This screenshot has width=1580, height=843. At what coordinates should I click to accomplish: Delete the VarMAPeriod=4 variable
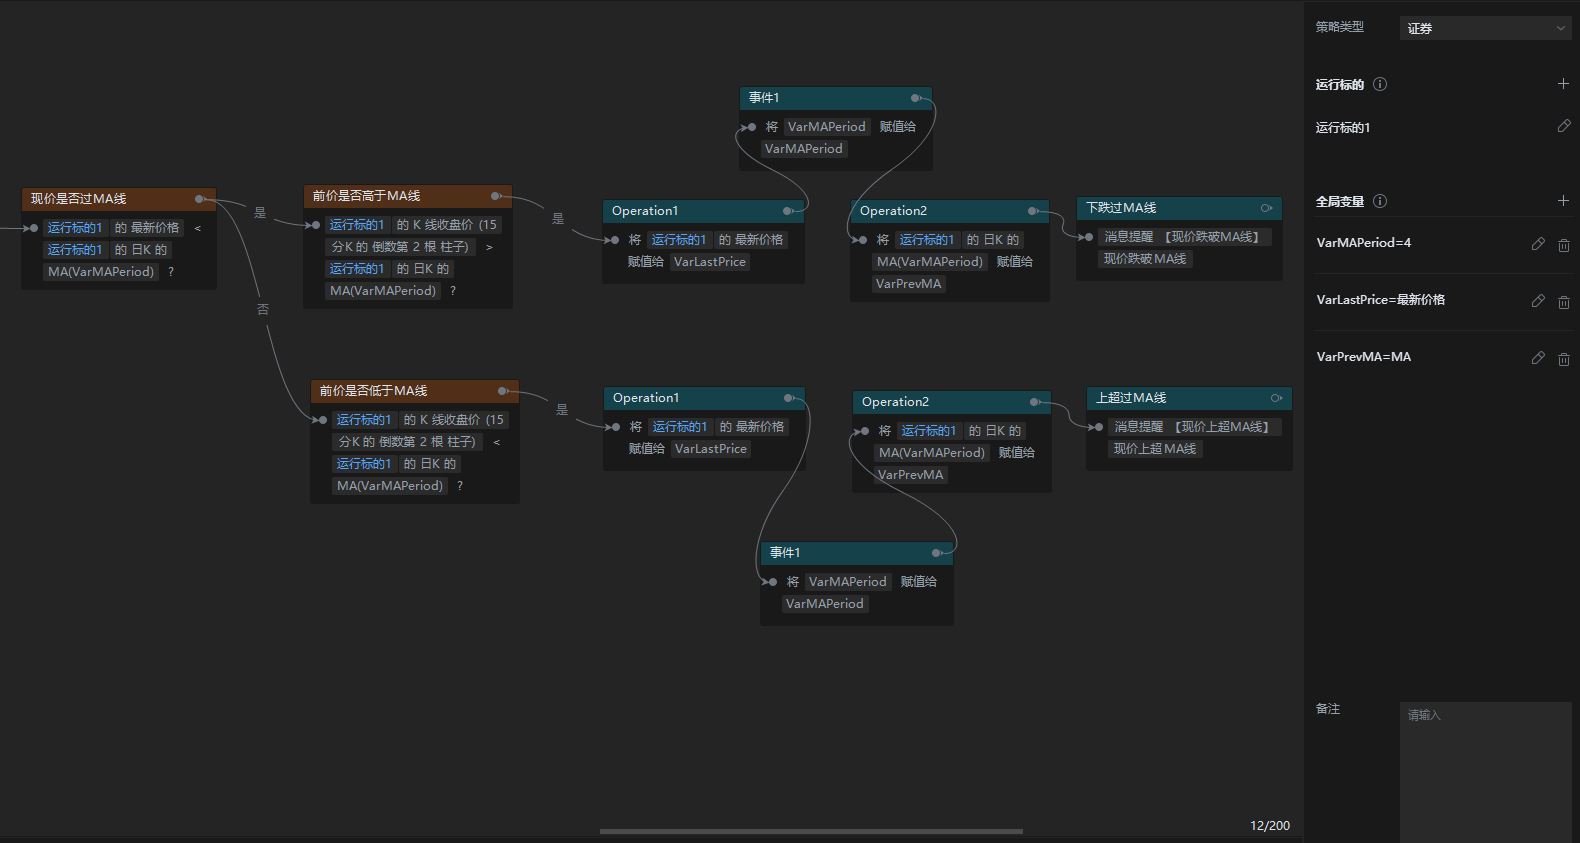[x=1564, y=244]
